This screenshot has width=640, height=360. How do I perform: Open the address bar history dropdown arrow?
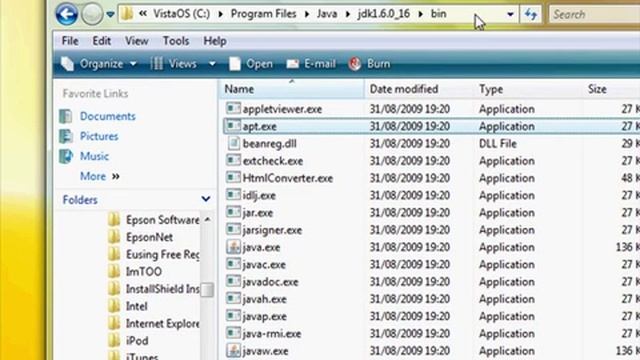pyautogui.click(x=510, y=15)
